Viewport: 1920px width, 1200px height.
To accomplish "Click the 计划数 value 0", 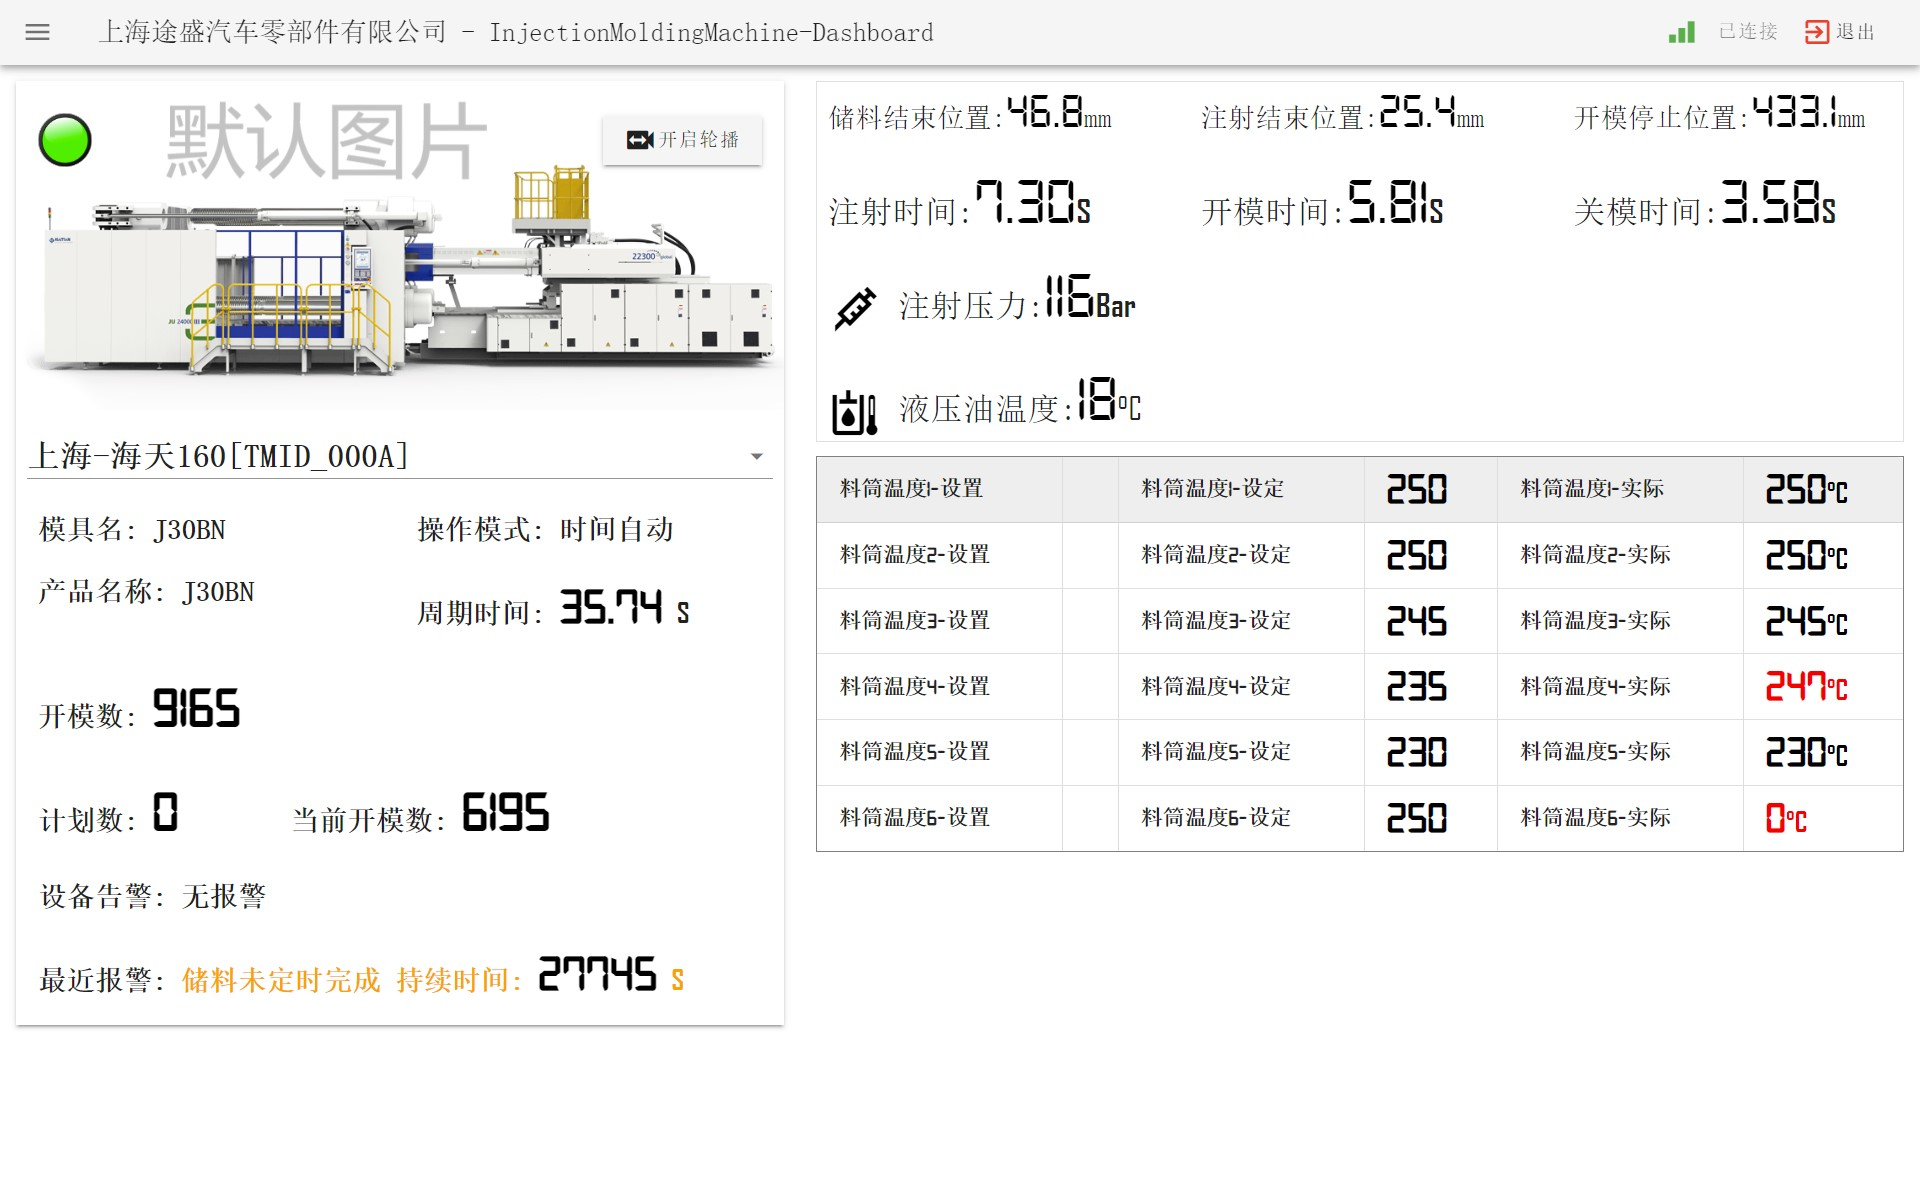I will [x=166, y=812].
